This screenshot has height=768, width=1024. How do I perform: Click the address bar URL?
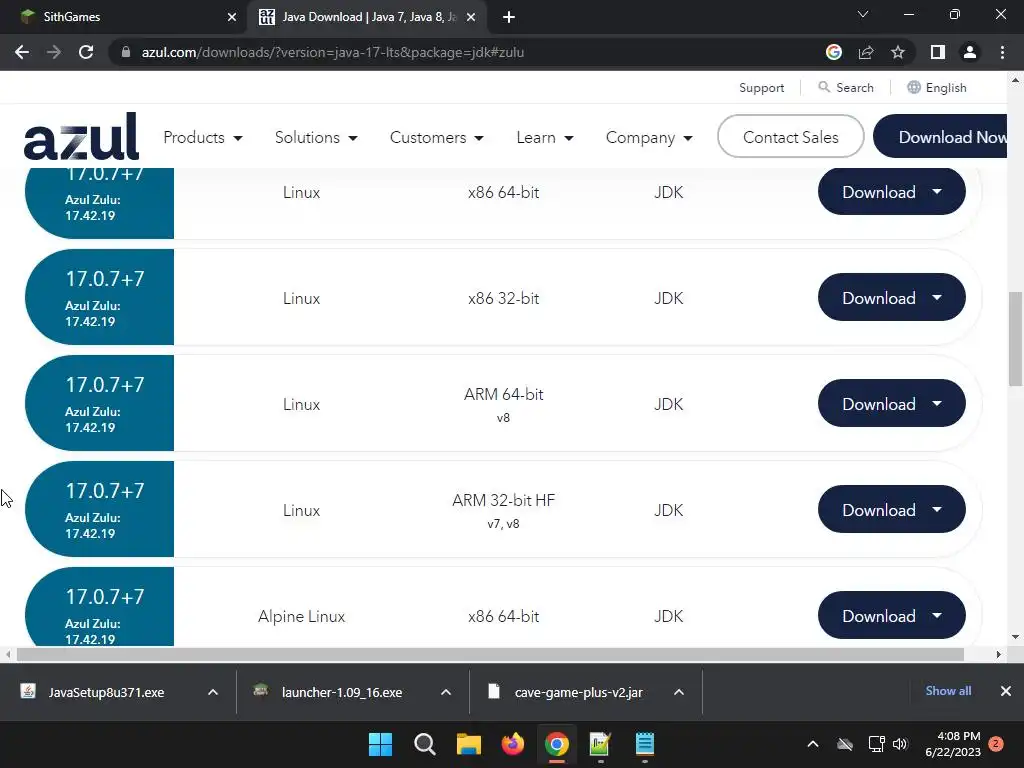click(x=333, y=52)
